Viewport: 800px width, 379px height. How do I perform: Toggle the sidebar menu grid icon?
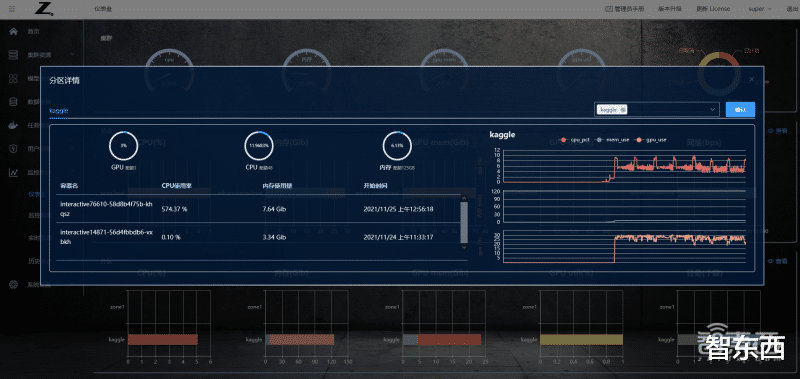coord(12,9)
